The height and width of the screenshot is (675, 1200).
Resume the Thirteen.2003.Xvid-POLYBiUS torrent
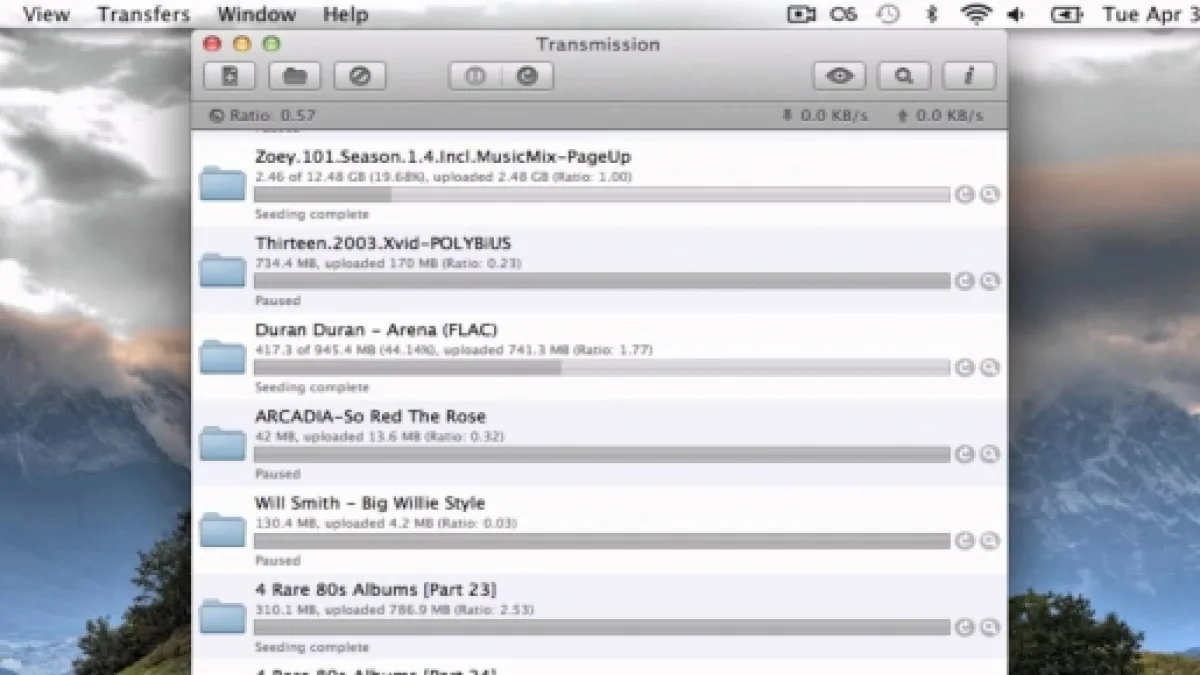coord(964,282)
